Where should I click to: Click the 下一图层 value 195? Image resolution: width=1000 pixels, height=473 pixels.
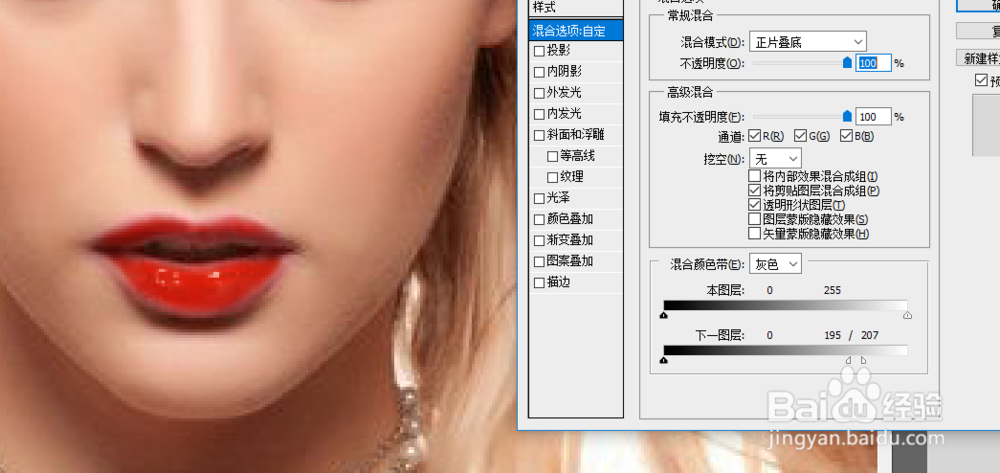(x=832, y=336)
